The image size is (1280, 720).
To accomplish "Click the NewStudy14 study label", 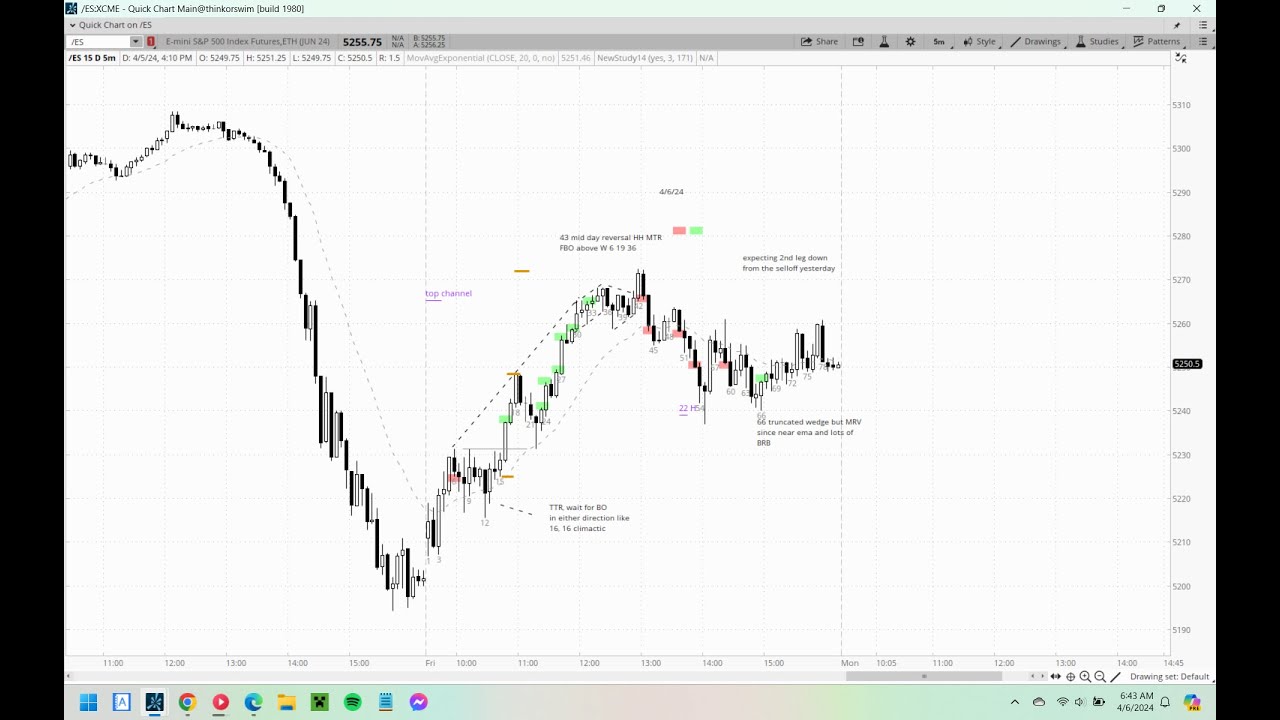I will pos(645,58).
